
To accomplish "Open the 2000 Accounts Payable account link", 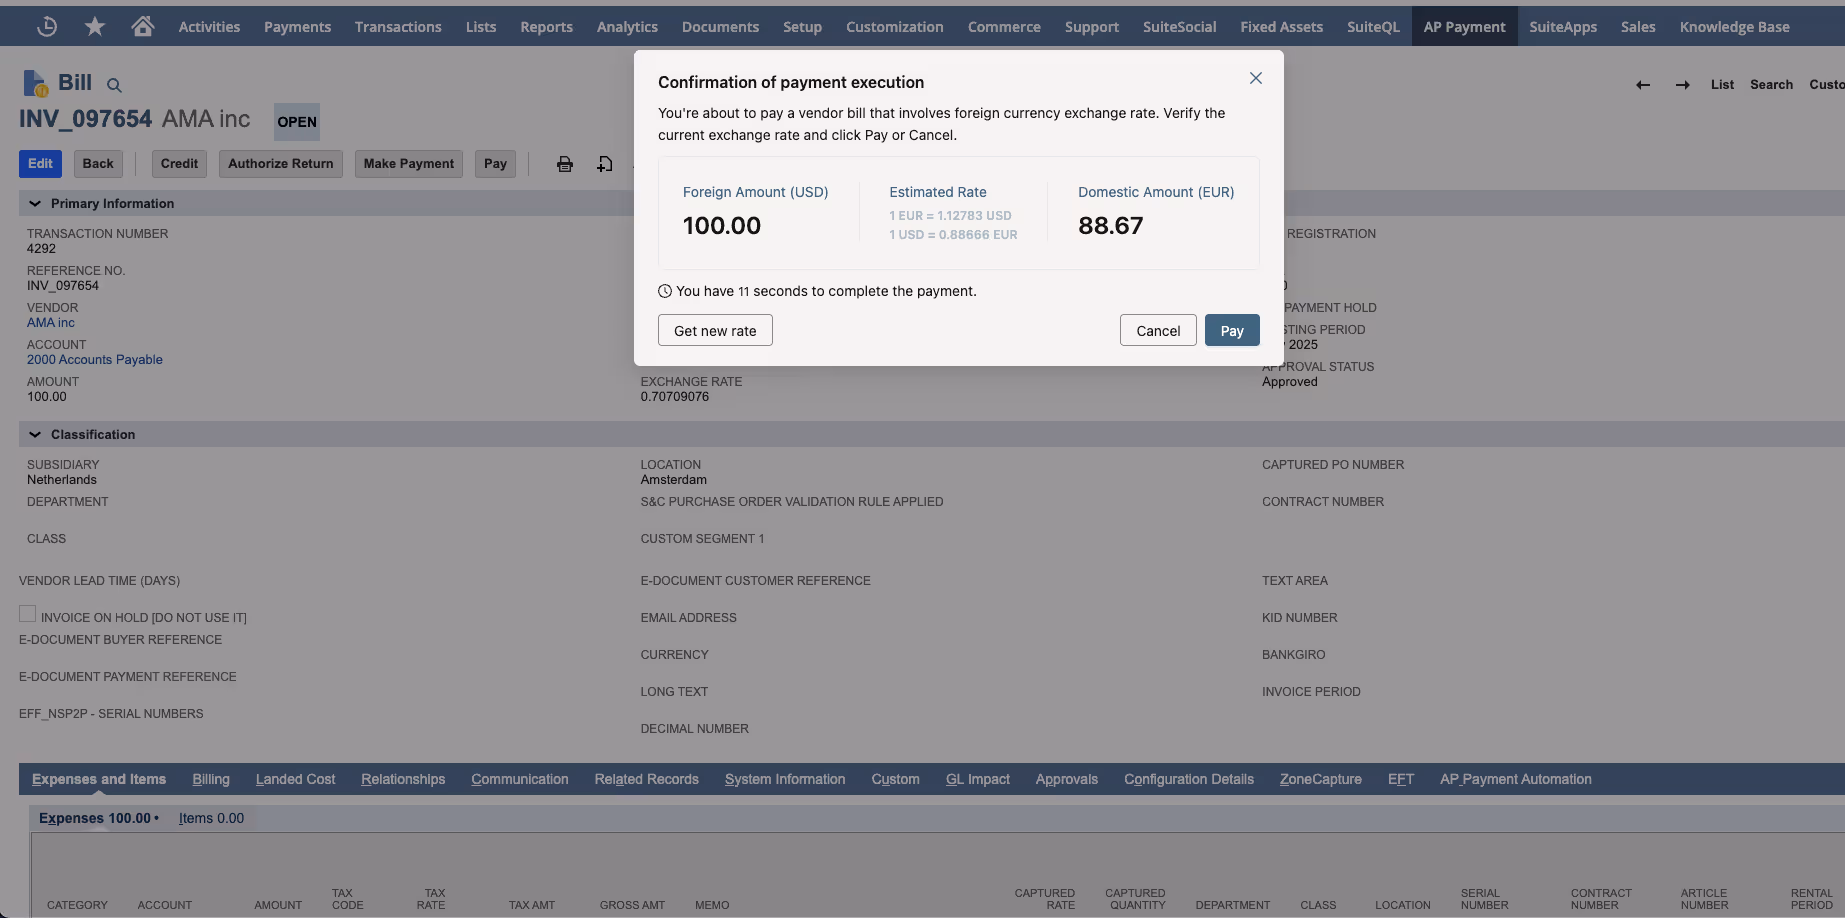I will (x=94, y=359).
